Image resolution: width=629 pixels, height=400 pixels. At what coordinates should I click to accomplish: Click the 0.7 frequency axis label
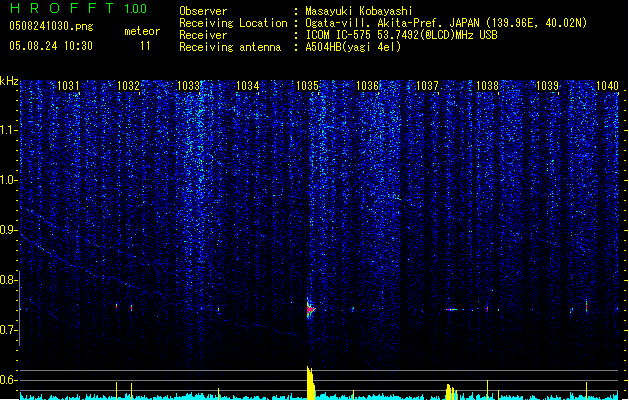pos(8,330)
